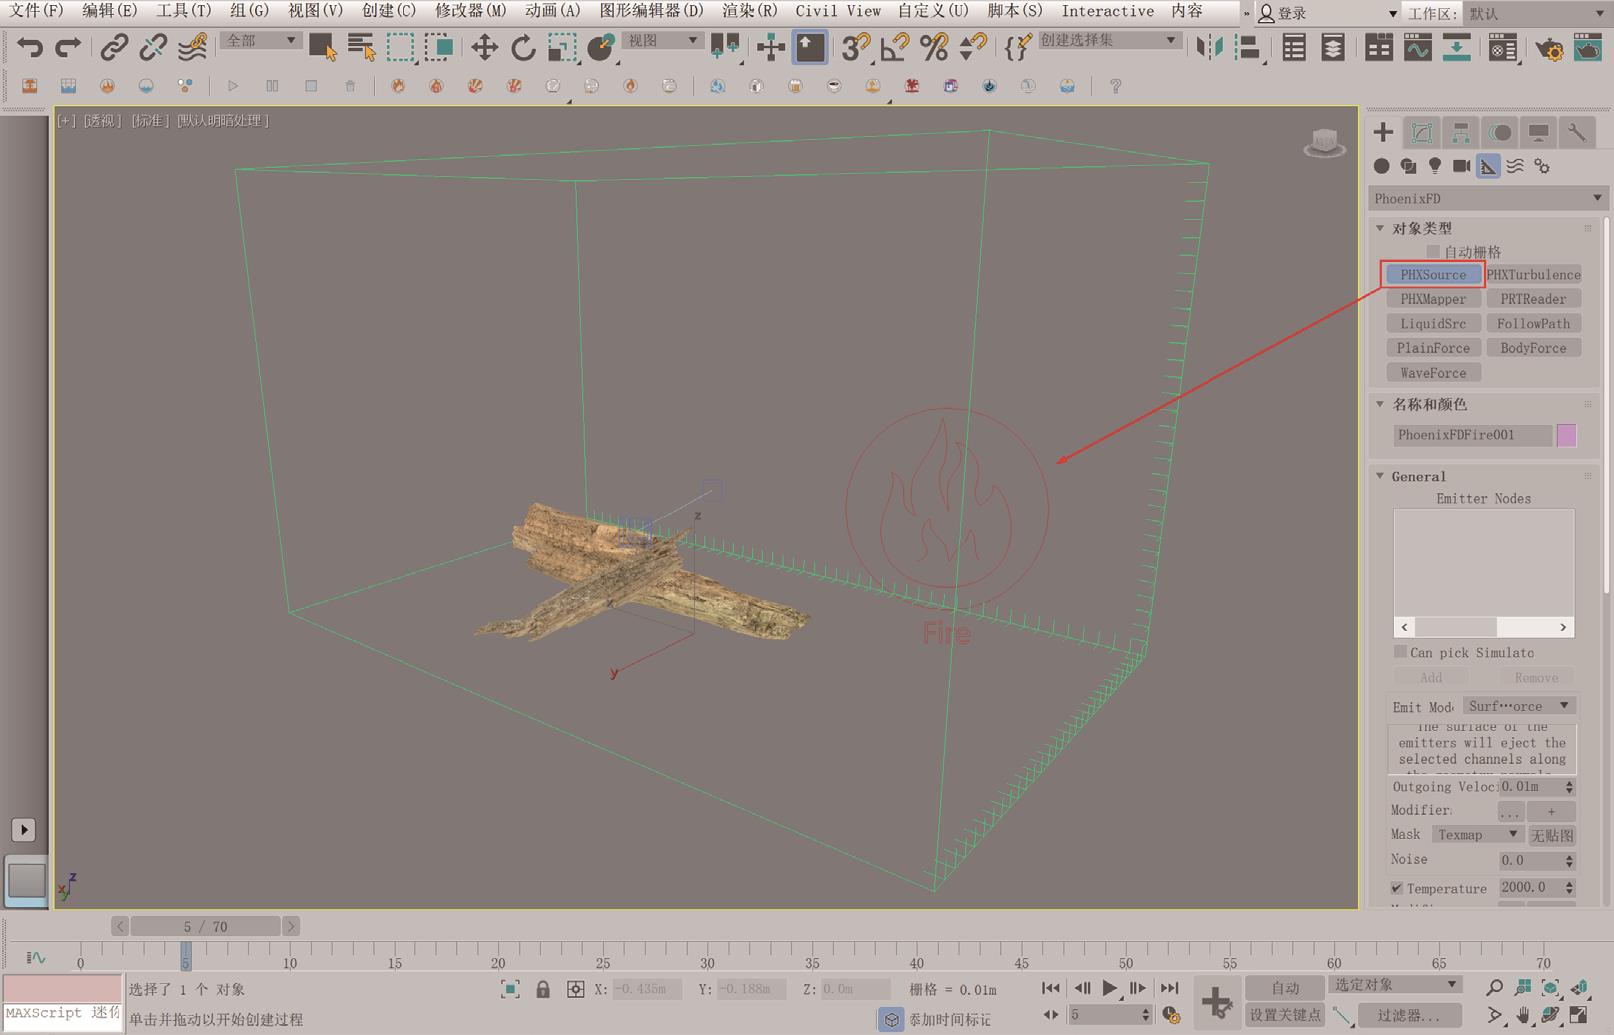Image resolution: width=1614 pixels, height=1035 pixels.
Task: Open the 修改器(M) menu
Action: point(470,11)
